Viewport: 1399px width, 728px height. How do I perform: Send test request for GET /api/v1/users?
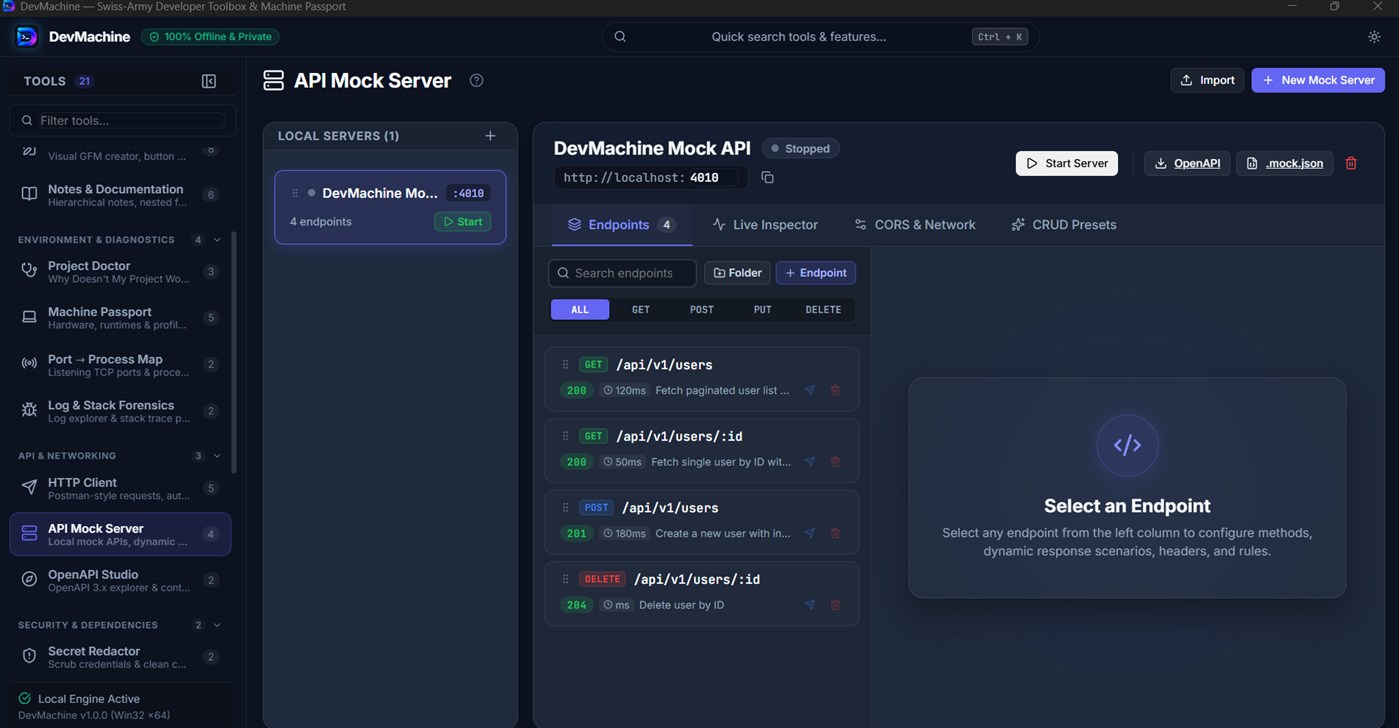click(x=810, y=390)
